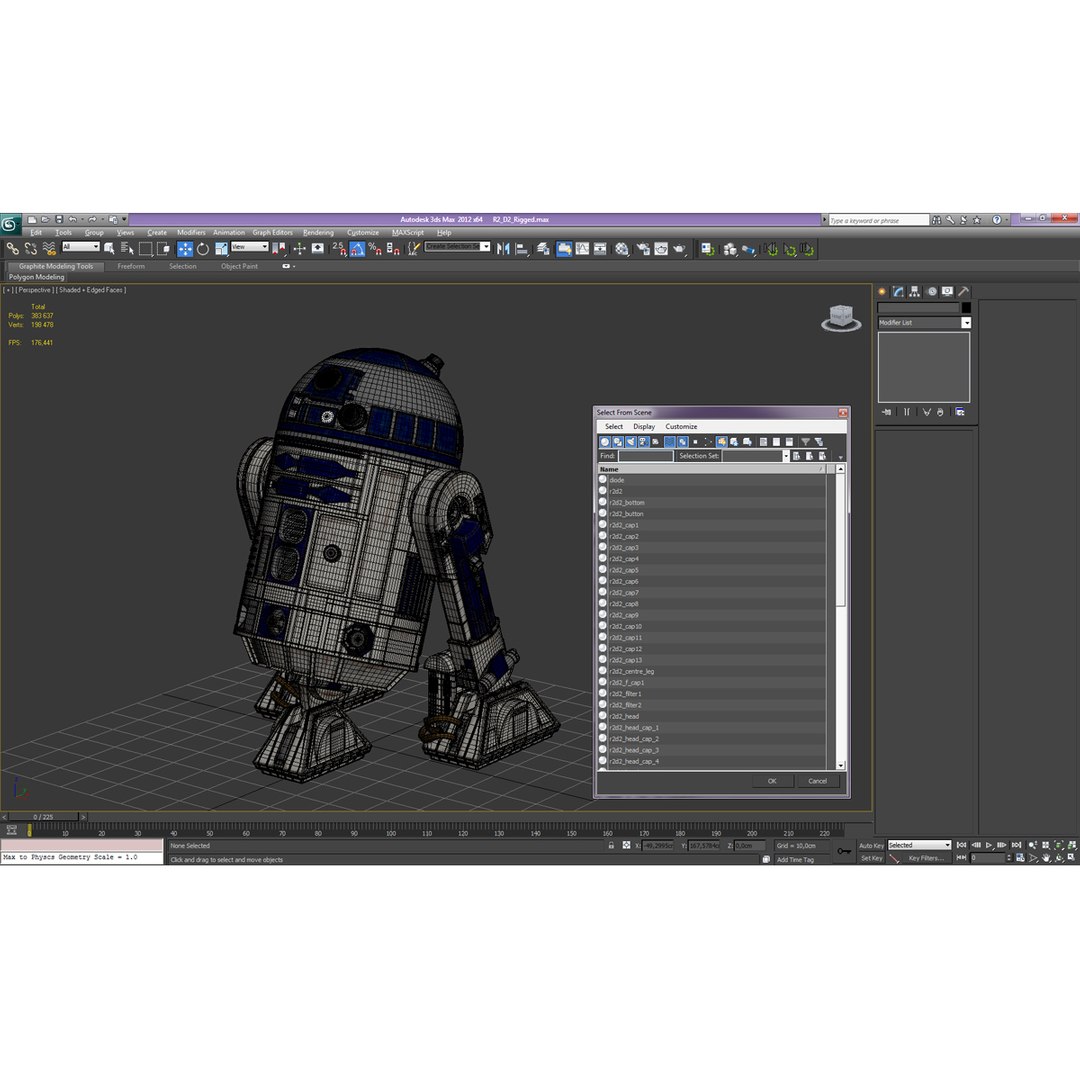Viewport: 1080px width, 1080px height.
Task: Toggle Display Lights filter in Select From Scene
Action: 630,442
